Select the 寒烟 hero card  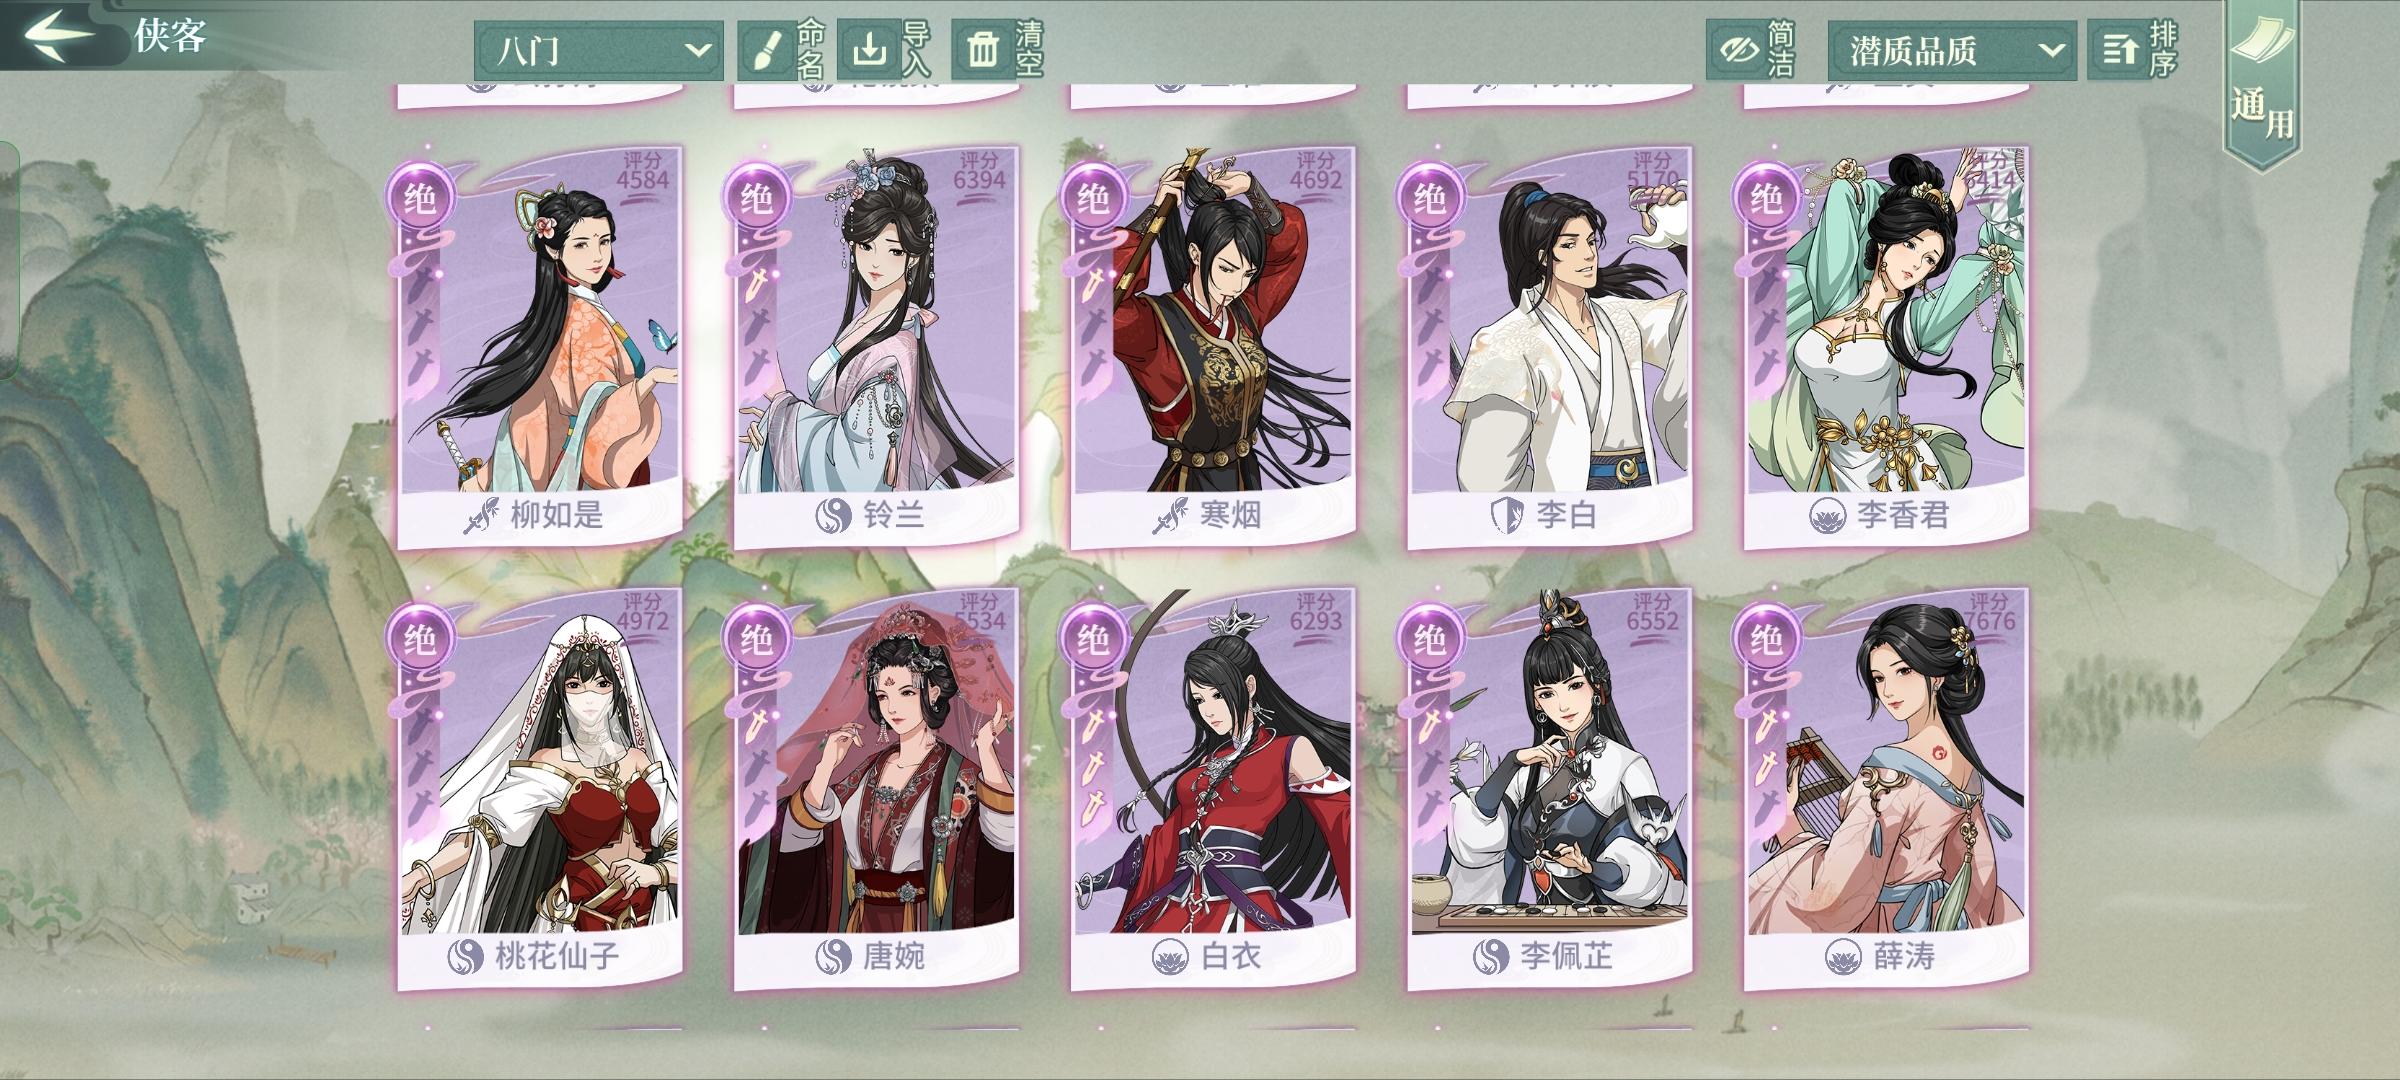pyautogui.click(x=1213, y=347)
